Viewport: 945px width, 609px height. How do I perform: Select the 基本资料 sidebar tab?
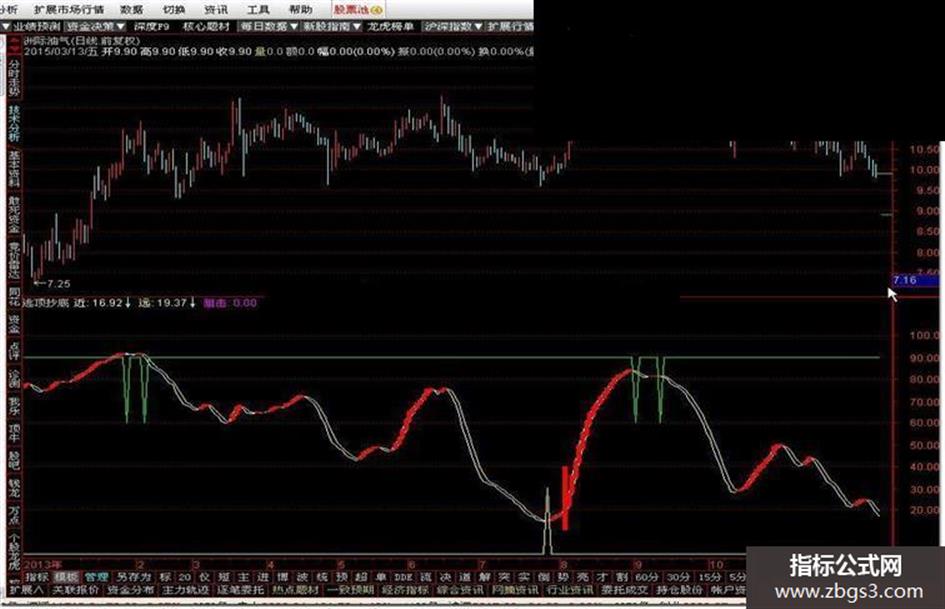pos(13,169)
